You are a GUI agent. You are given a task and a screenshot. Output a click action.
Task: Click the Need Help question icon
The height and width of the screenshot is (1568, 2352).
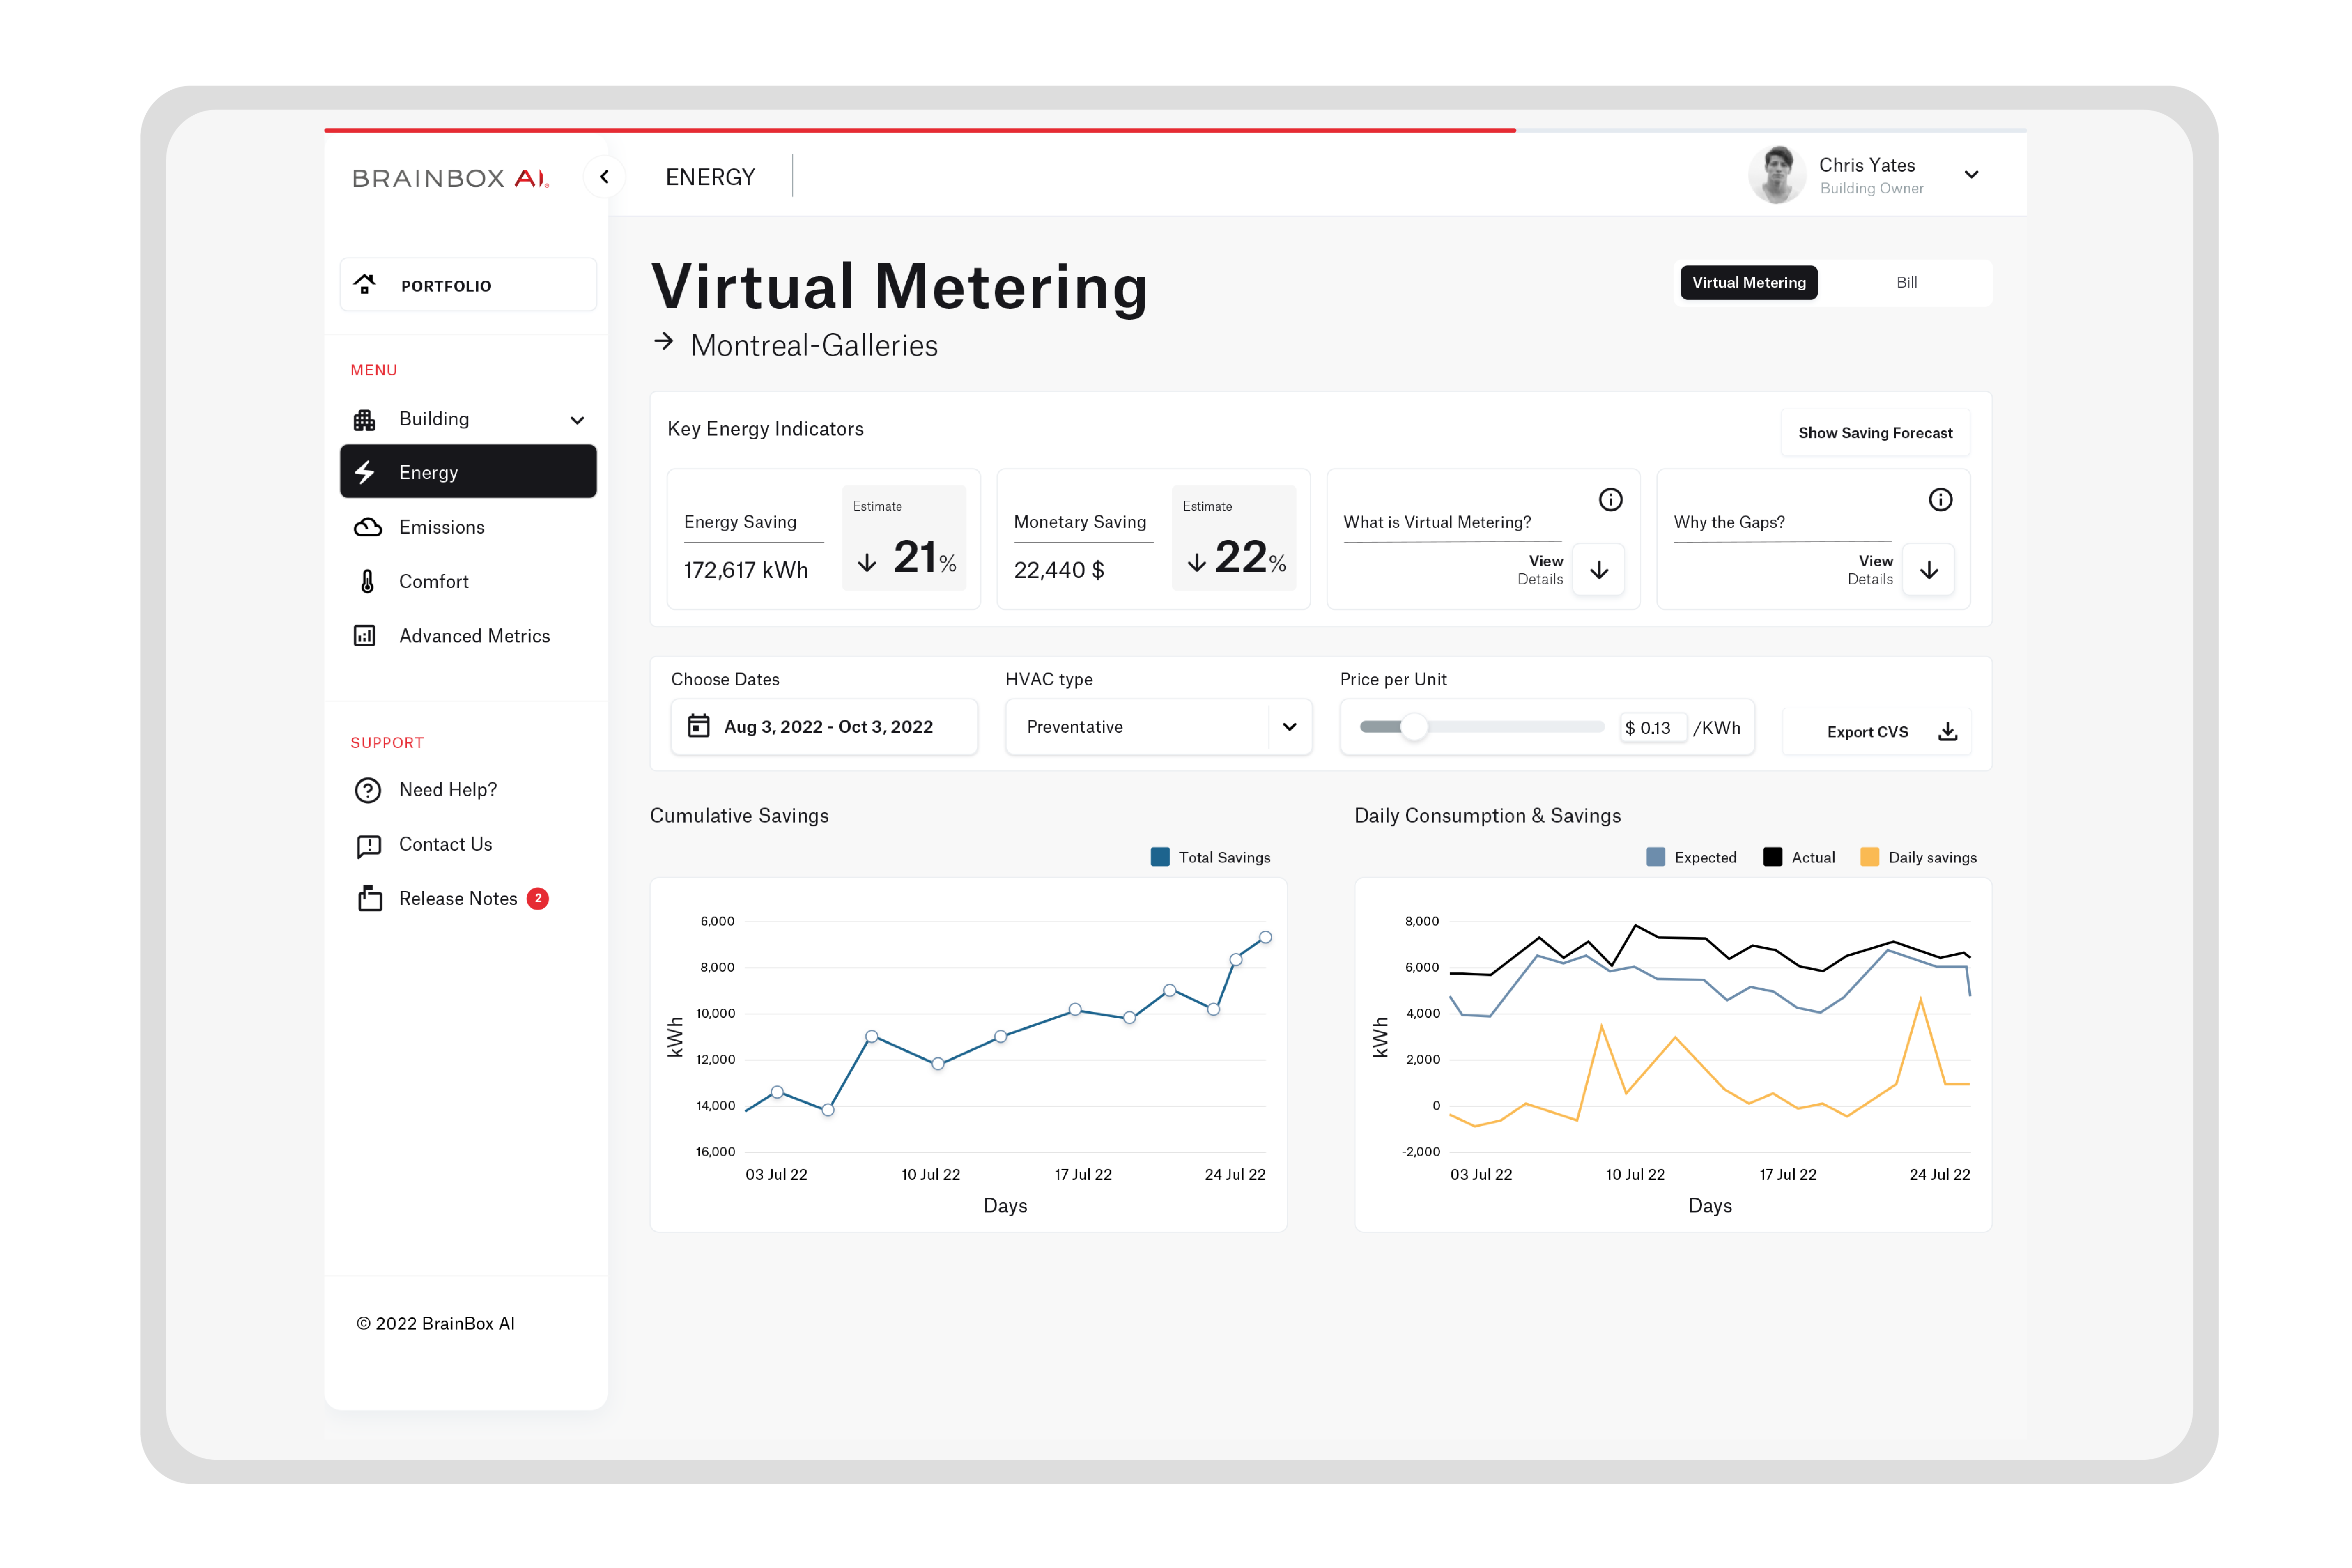click(x=368, y=790)
